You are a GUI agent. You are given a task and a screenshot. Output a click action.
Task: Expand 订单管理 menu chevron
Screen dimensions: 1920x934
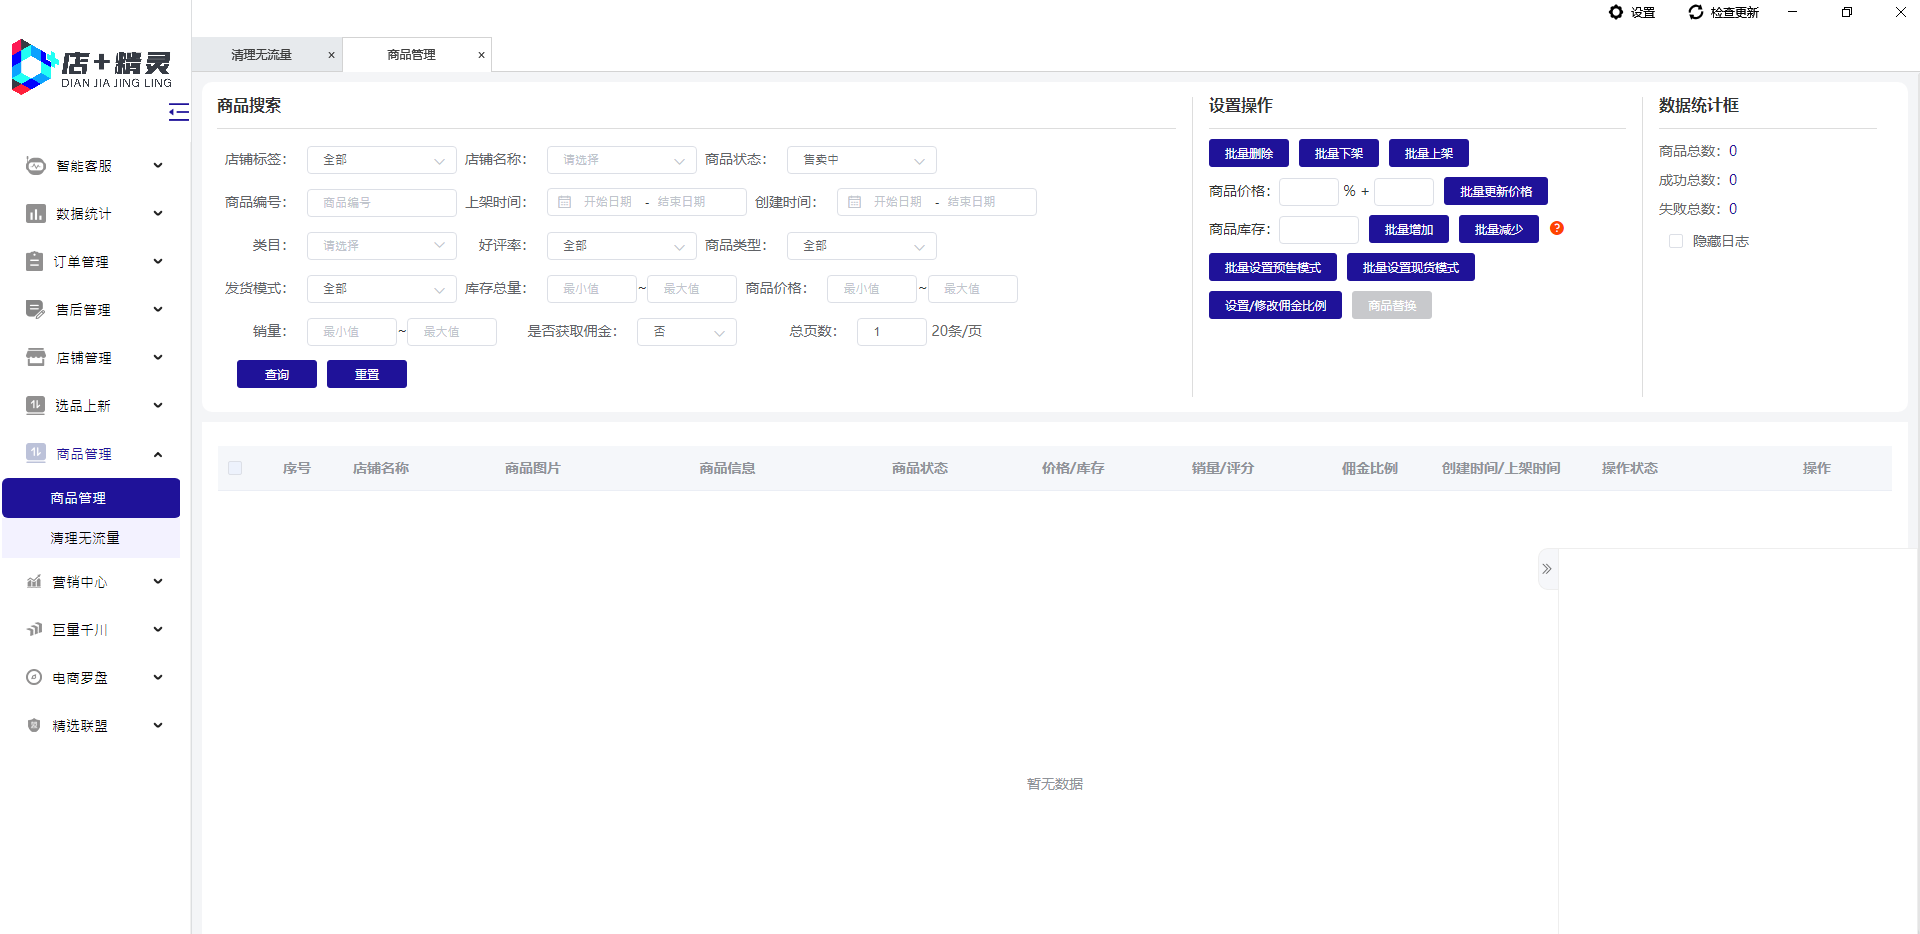(158, 262)
